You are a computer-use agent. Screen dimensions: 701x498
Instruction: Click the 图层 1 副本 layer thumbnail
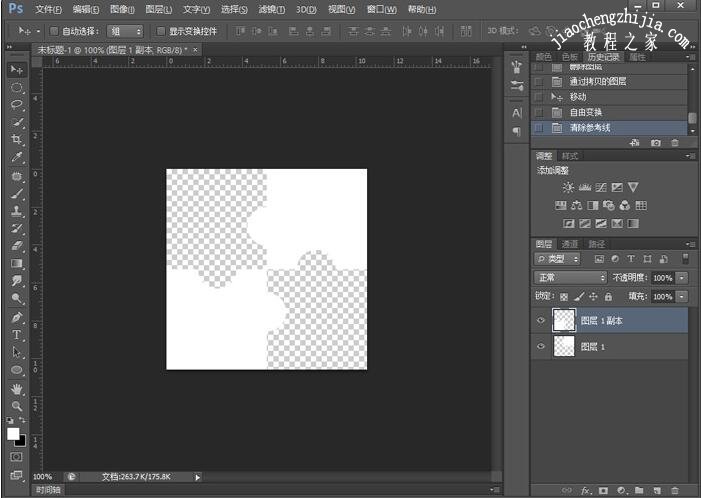(564, 320)
